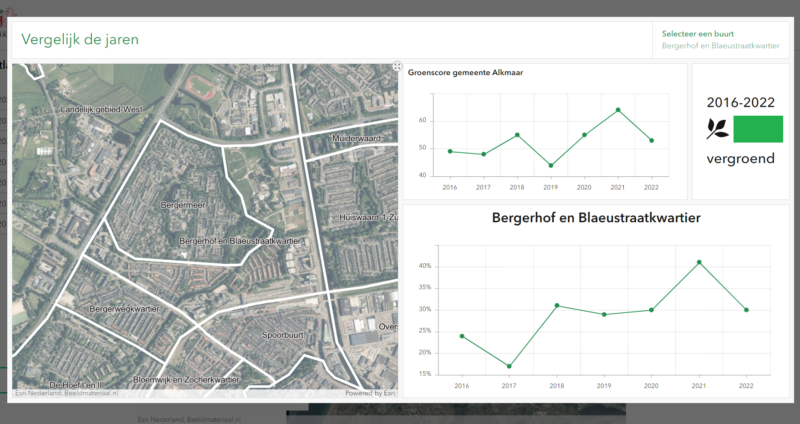Image resolution: width=800 pixels, height=424 pixels.
Task: Select Bergermeer neighborhood on the map
Action: 182,204
